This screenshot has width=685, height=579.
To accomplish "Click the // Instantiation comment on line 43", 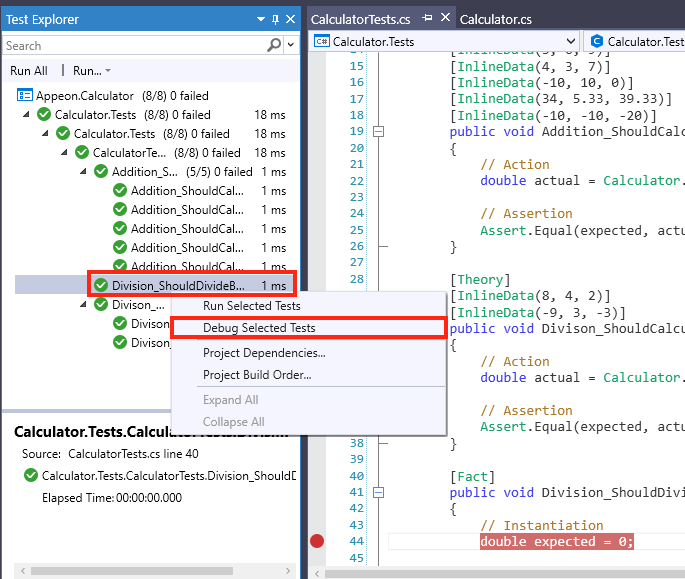I will [x=542, y=525].
